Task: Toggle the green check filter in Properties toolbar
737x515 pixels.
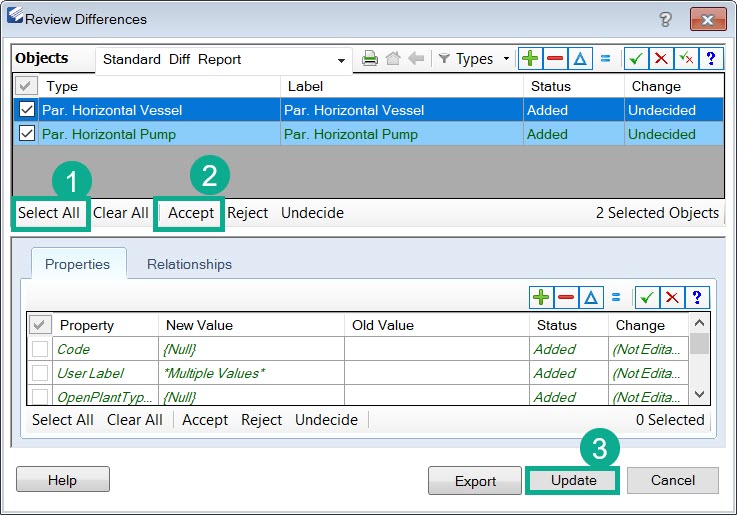Action: click(647, 297)
